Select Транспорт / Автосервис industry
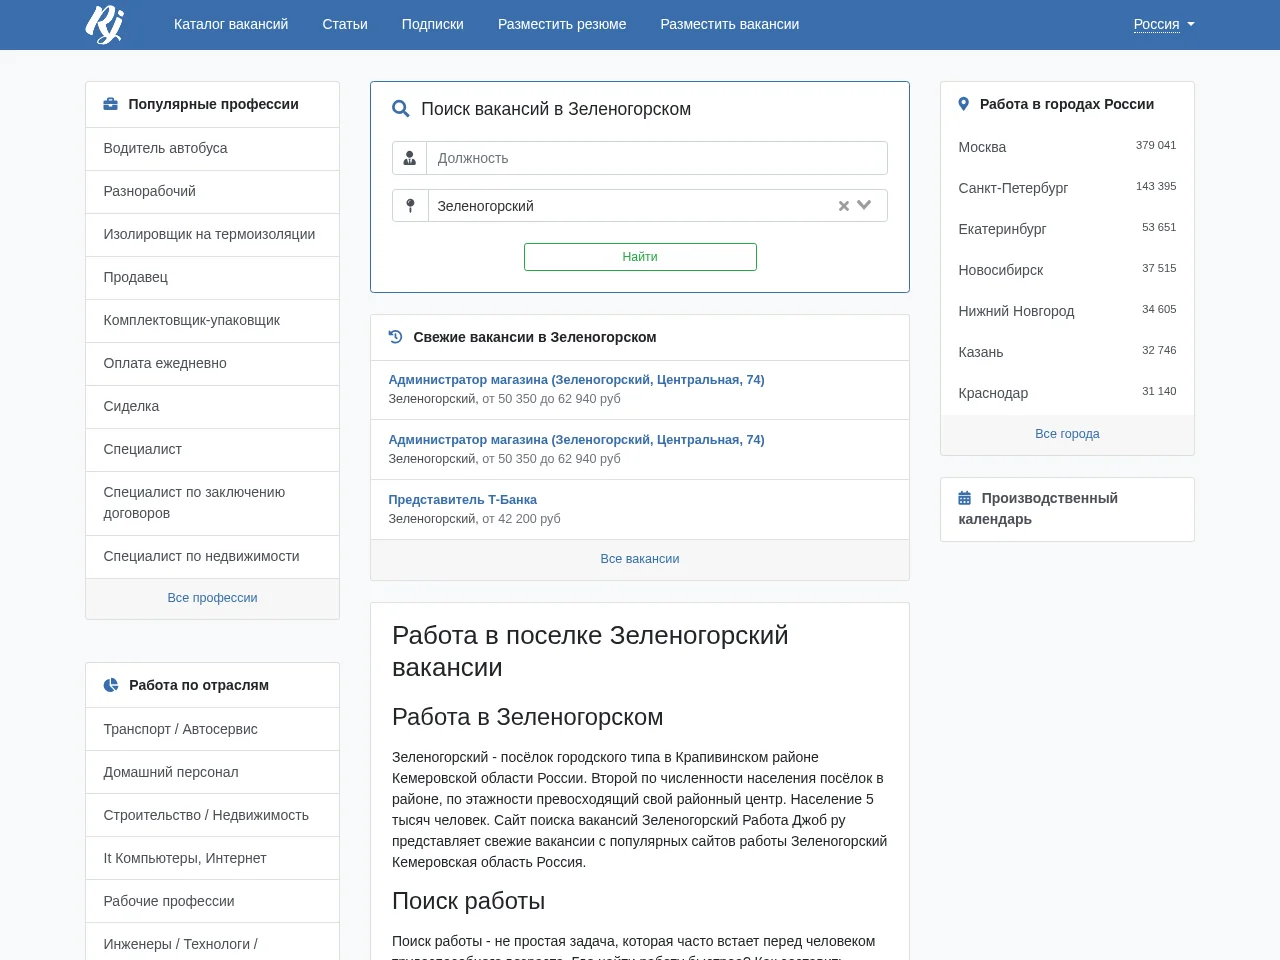Screen dimensions: 1280x960 click(212, 729)
